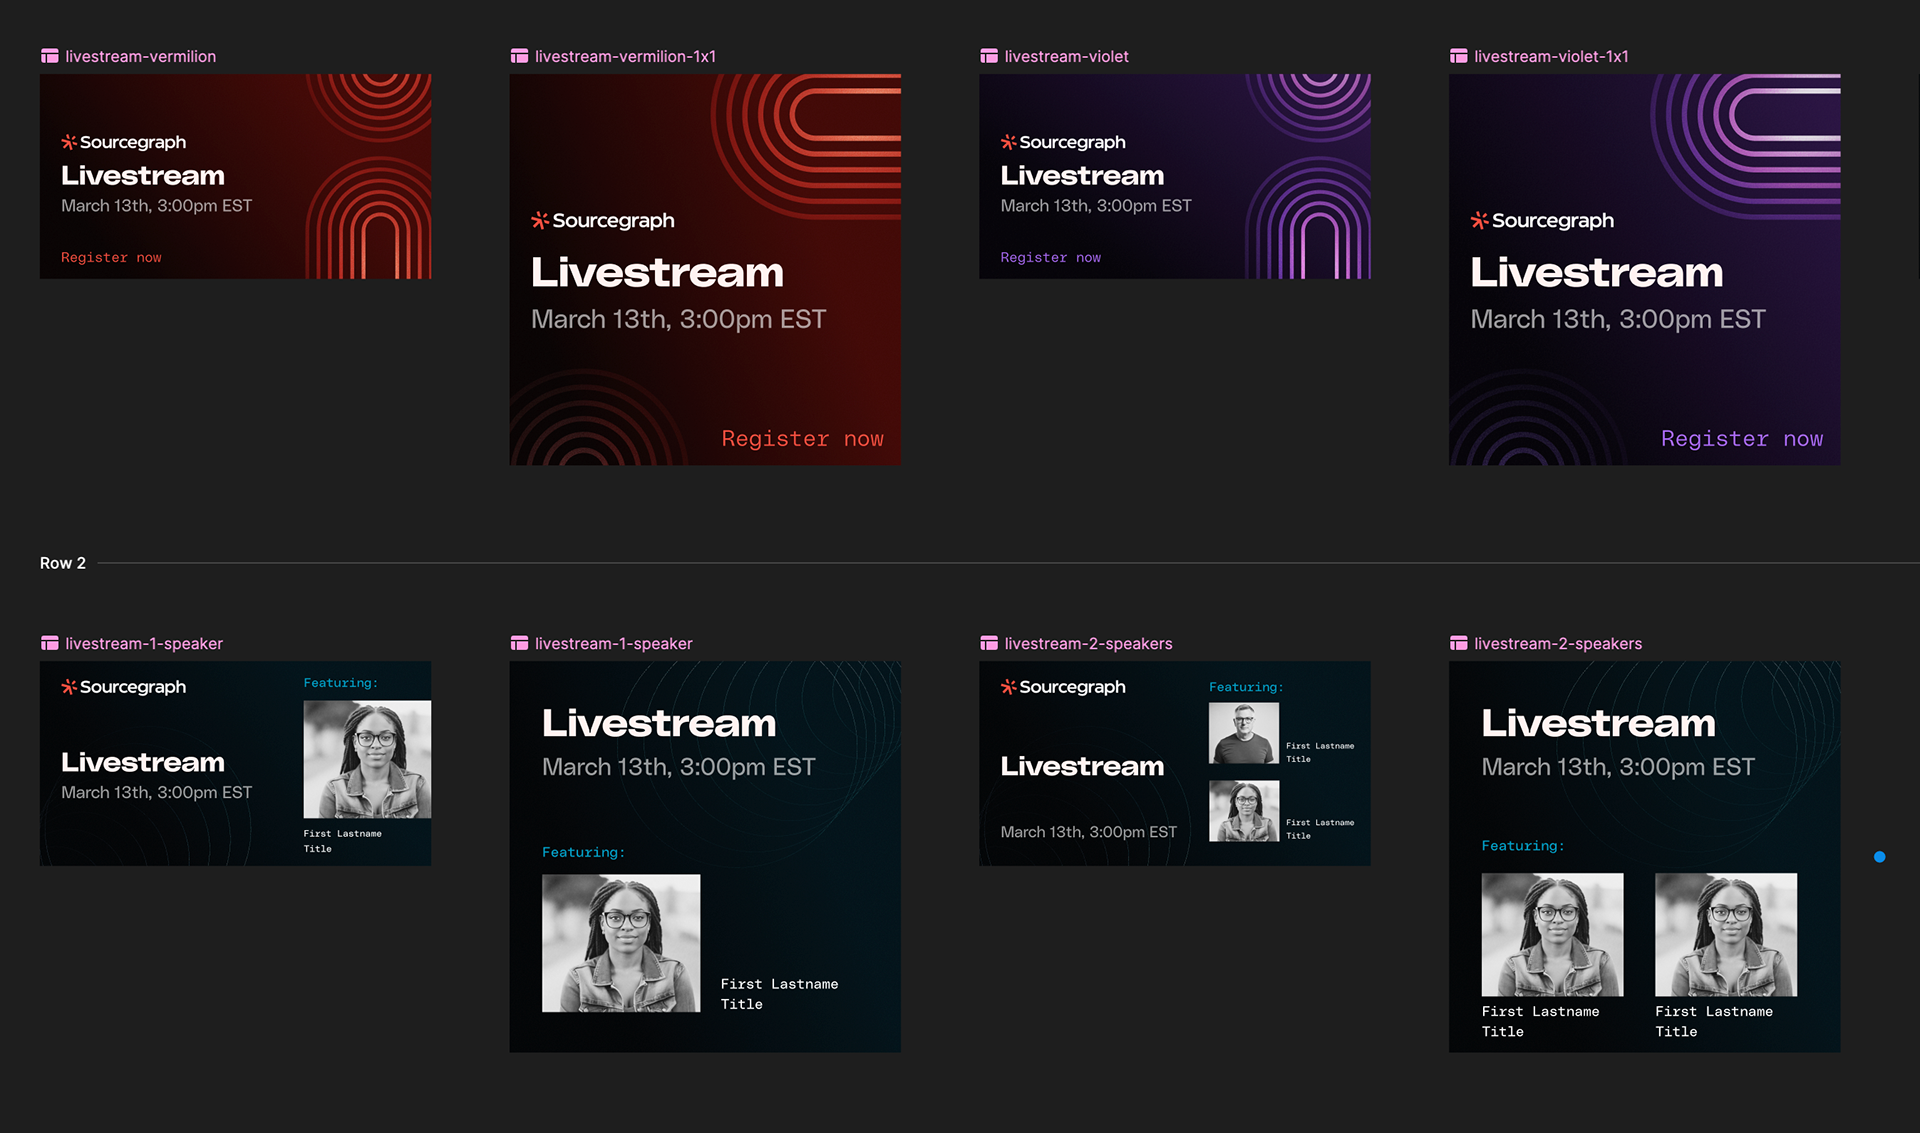The height and width of the screenshot is (1133, 1920).
Task: Click Livestream heading in vermilion 1x1 frame
Action: (657, 273)
